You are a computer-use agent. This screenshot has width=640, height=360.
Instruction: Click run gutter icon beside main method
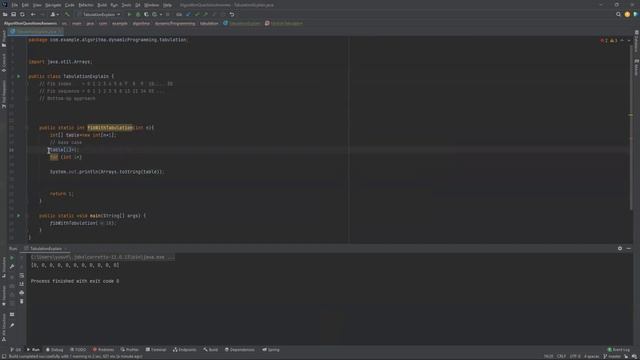point(18,216)
